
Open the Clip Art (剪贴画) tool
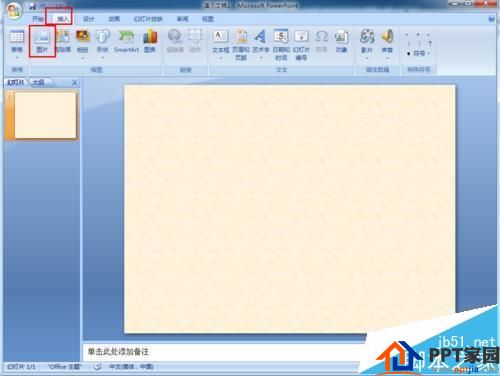62,41
